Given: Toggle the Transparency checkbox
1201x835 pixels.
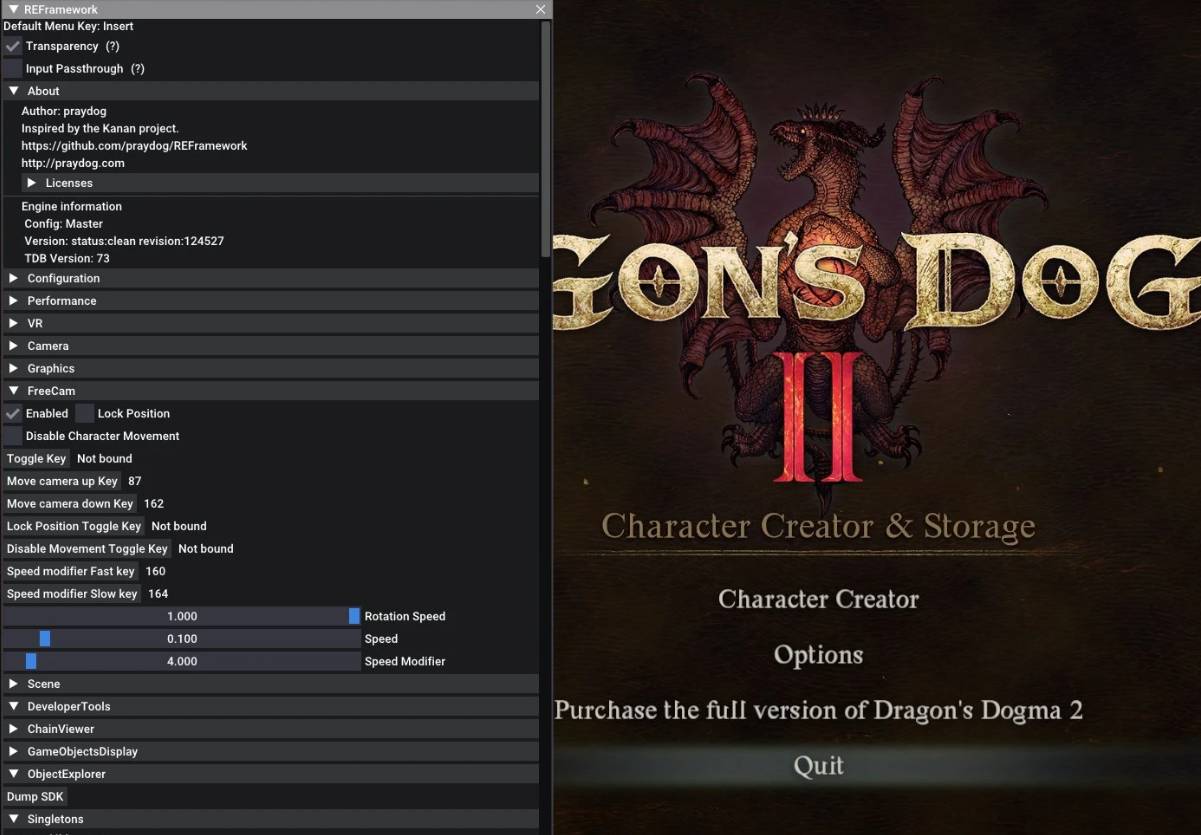Looking at the screenshot, I should coord(12,46).
